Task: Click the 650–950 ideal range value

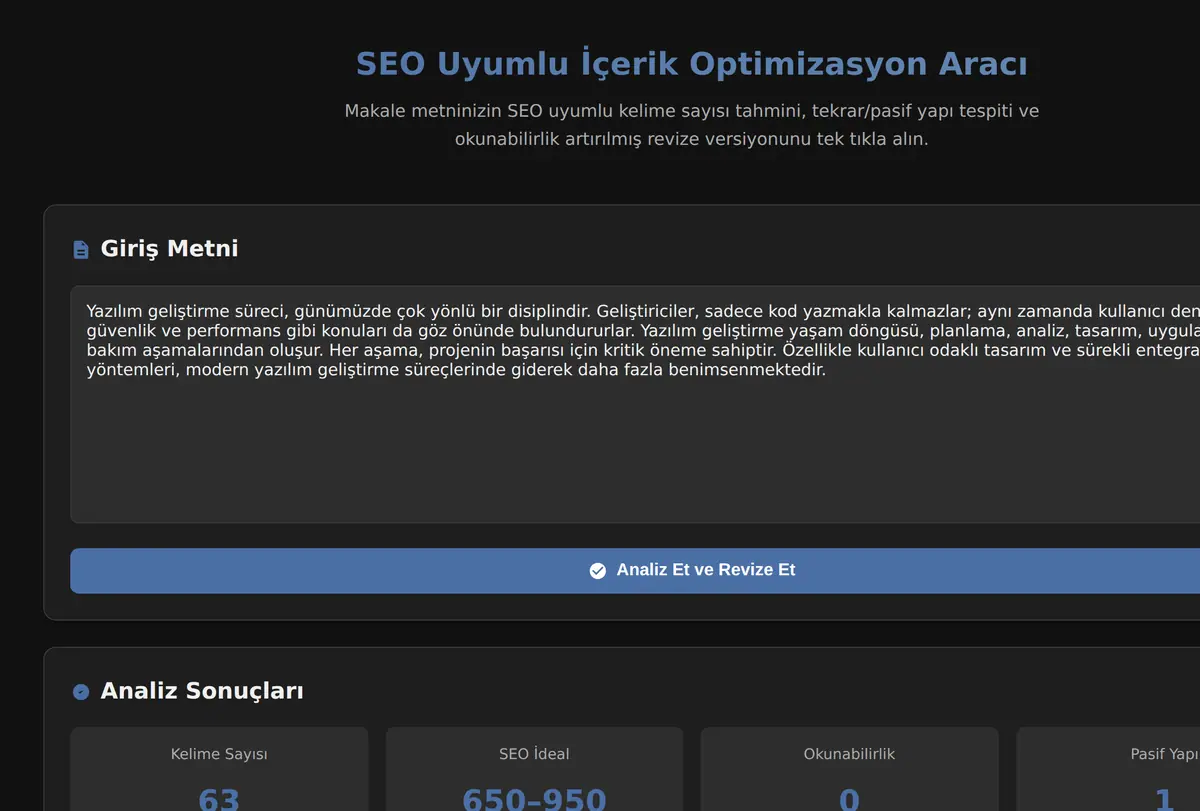Action: coord(534,800)
